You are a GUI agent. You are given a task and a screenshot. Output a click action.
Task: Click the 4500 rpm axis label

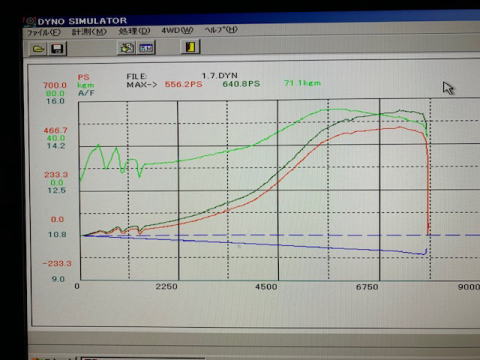266,287
